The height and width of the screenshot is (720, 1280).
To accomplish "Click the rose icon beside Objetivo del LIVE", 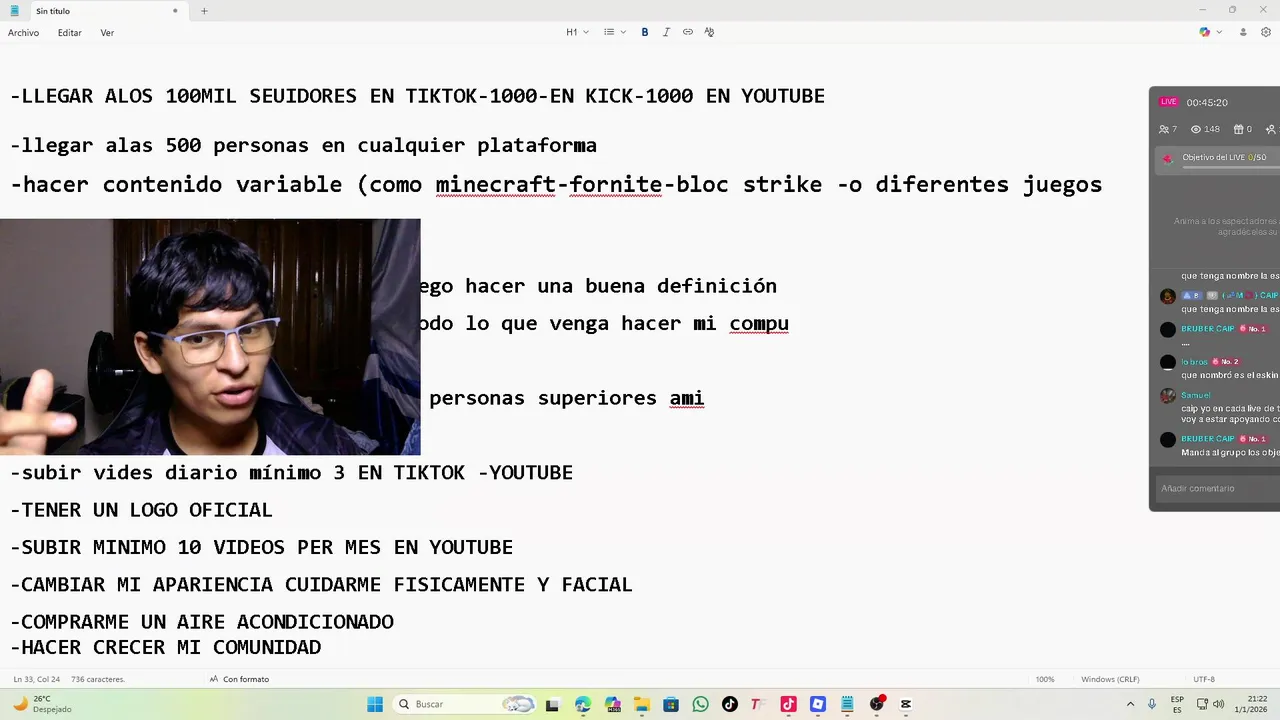I will coord(1167,159).
